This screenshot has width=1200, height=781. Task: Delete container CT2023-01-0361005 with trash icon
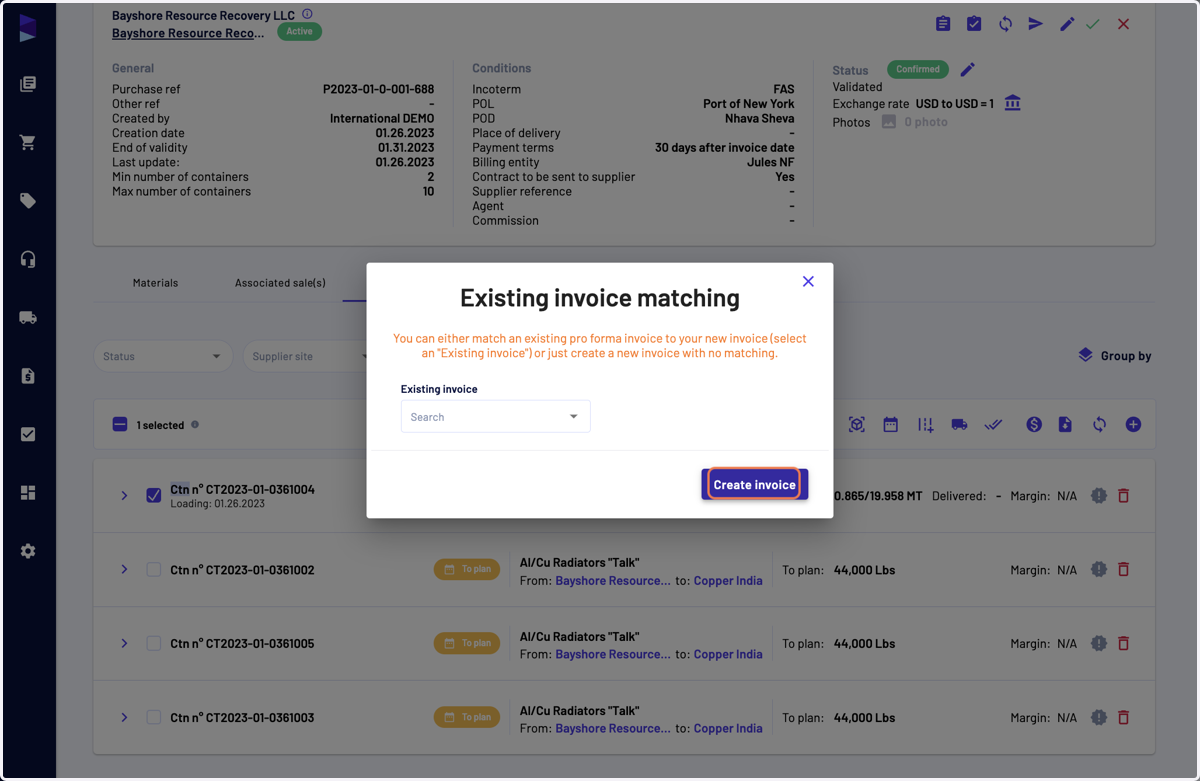pyautogui.click(x=1123, y=643)
